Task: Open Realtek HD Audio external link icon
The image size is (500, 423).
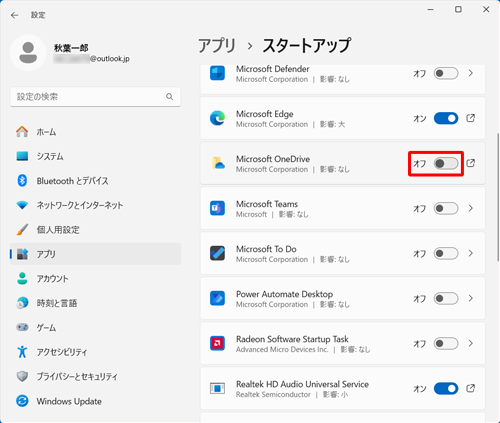Action: (470, 388)
